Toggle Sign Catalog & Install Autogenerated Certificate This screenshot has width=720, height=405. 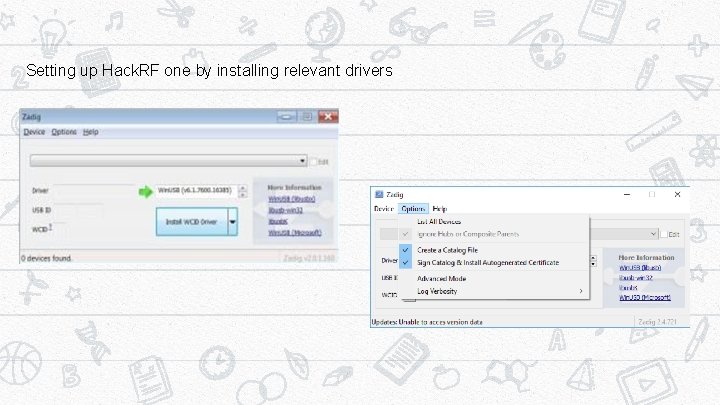(x=494, y=263)
